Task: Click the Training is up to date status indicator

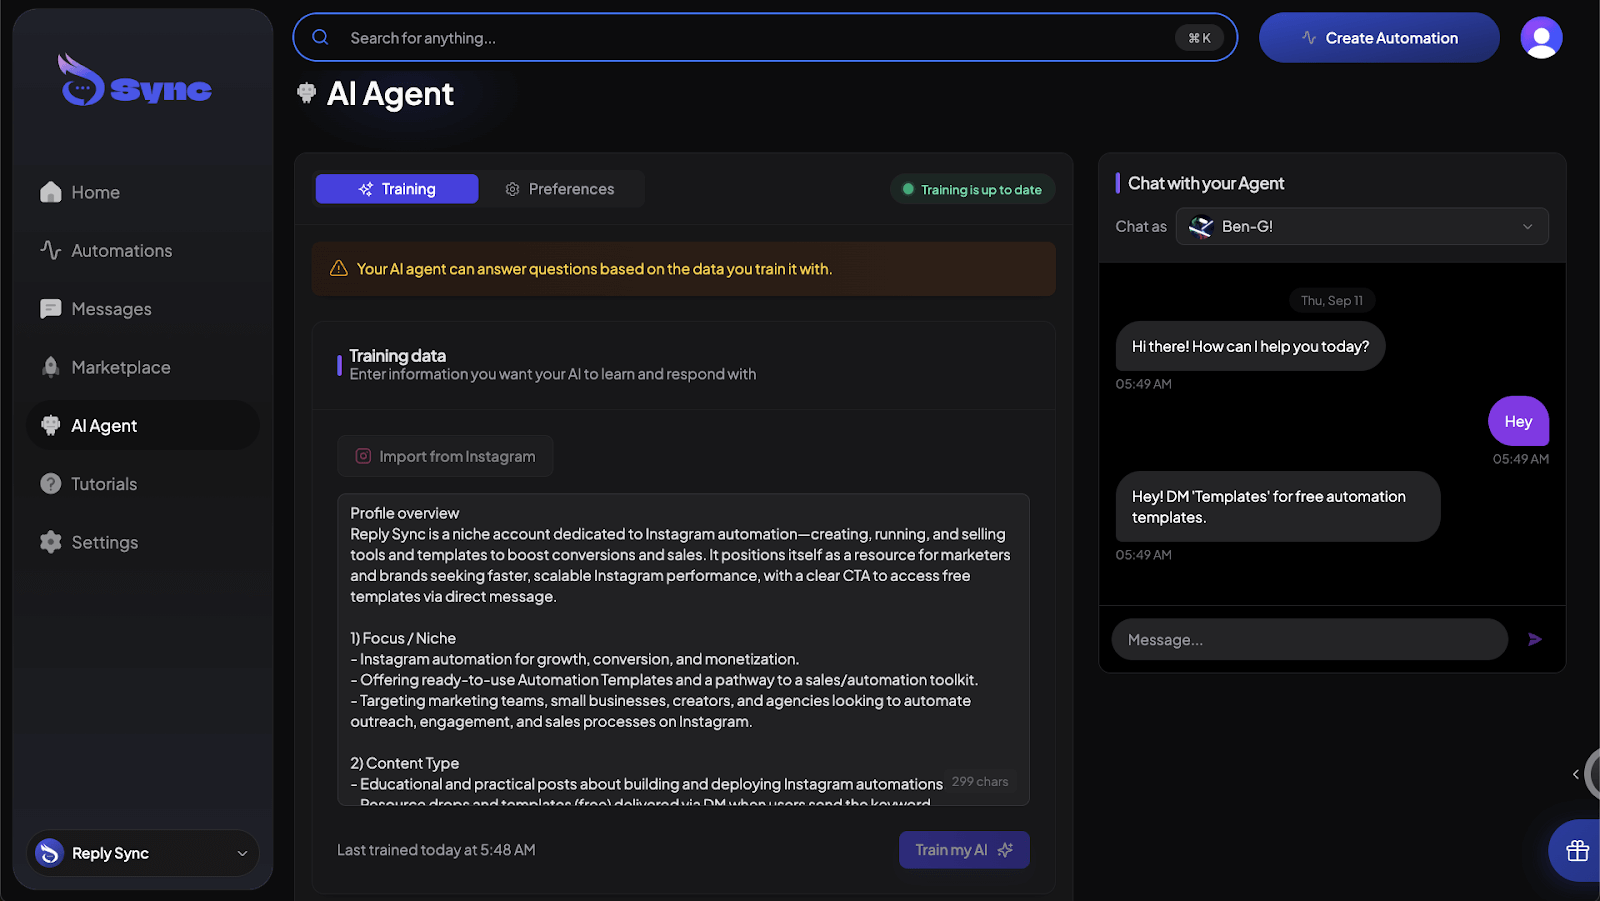Action: point(971,188)
